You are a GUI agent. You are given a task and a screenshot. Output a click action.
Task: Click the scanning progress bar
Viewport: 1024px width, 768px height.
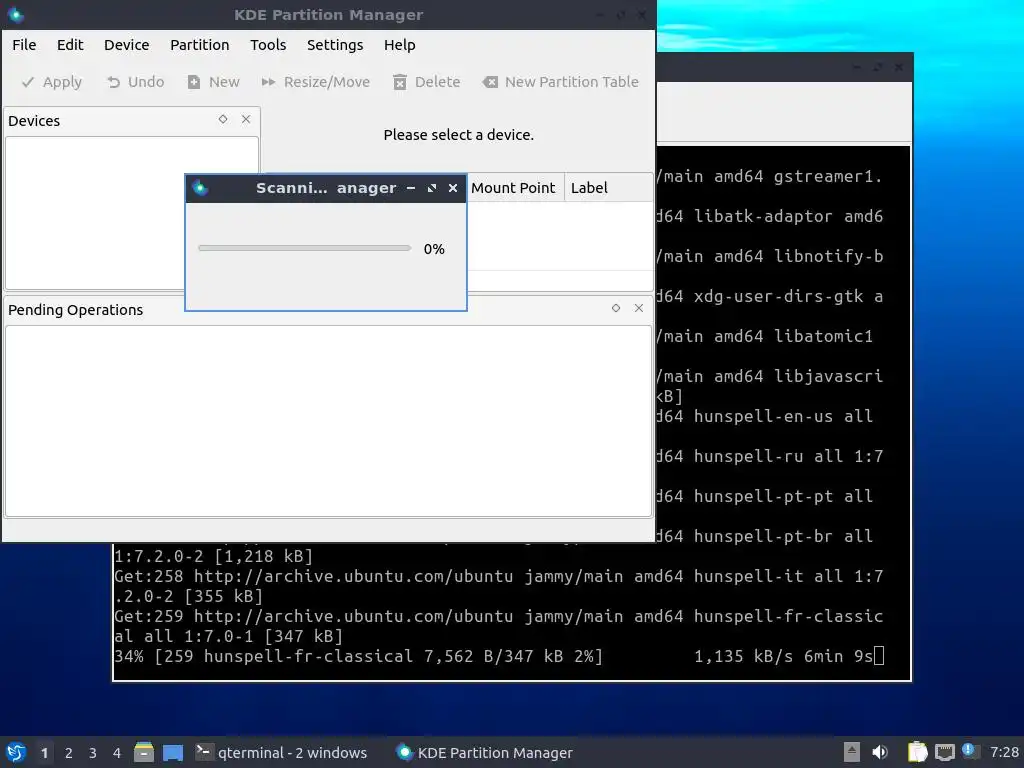point(305,248)
